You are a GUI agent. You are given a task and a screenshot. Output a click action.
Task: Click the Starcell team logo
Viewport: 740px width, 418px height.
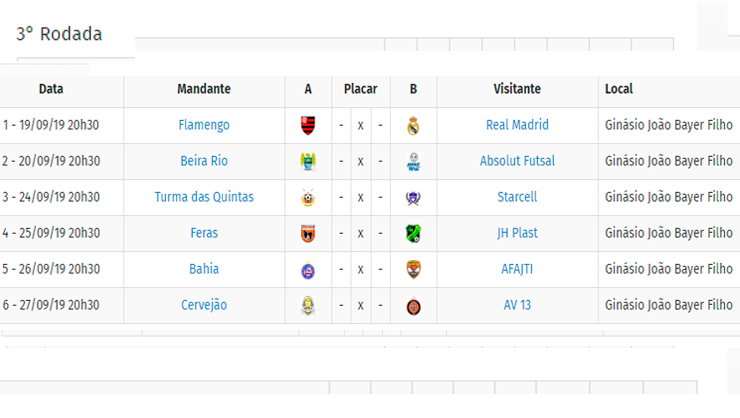[x=413, y=198]
